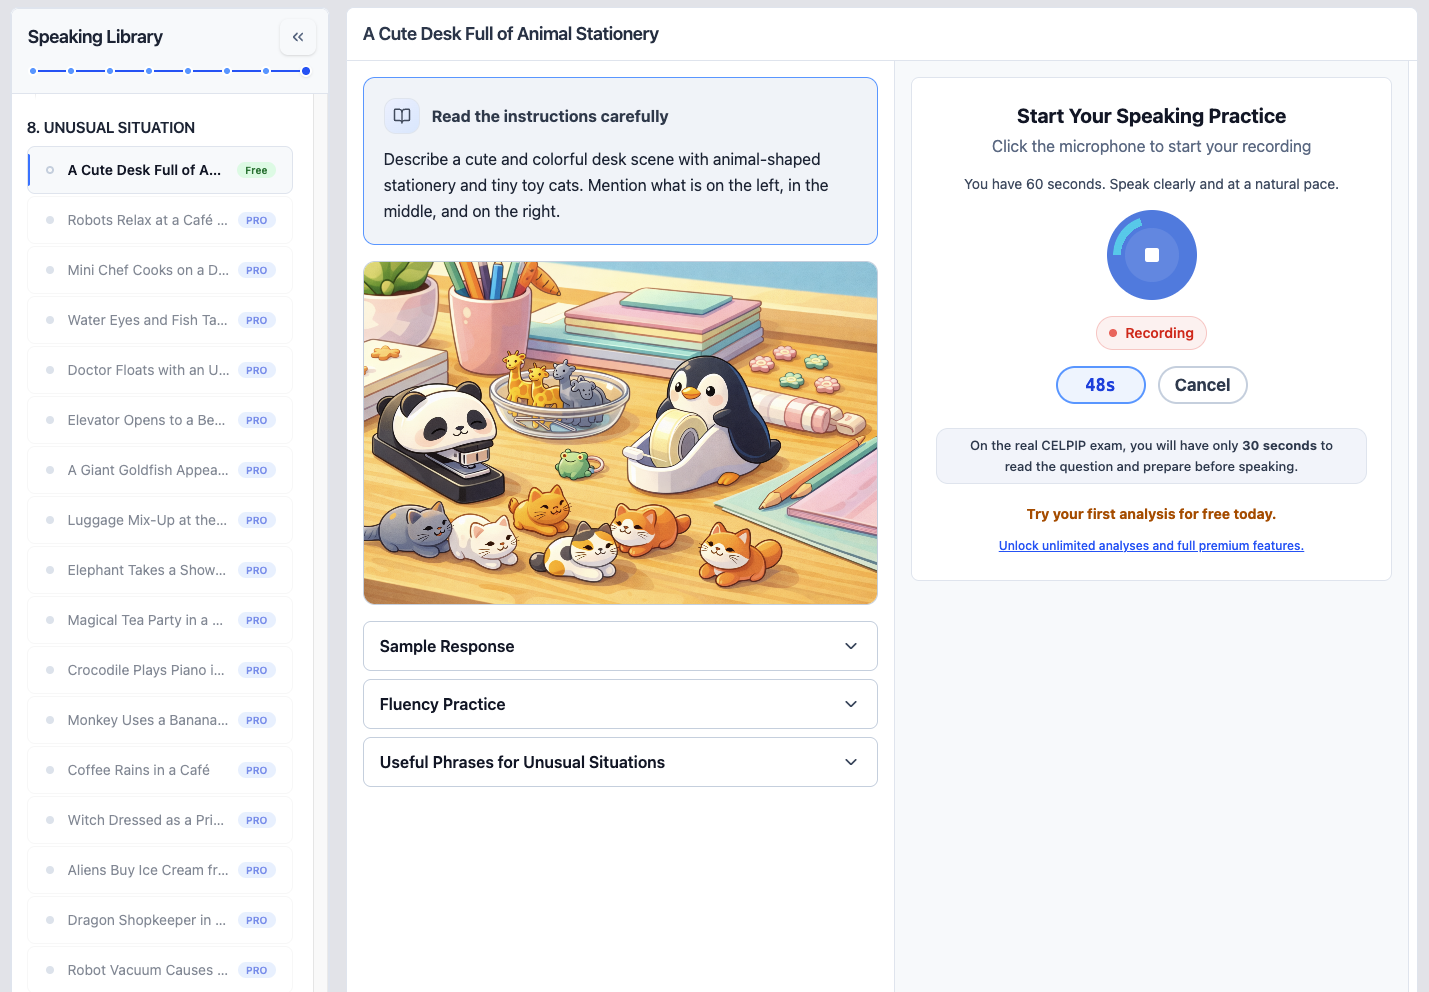Open the unlock unlimited analyses link
The image size is (1429, 992).
click(1151, 545)
